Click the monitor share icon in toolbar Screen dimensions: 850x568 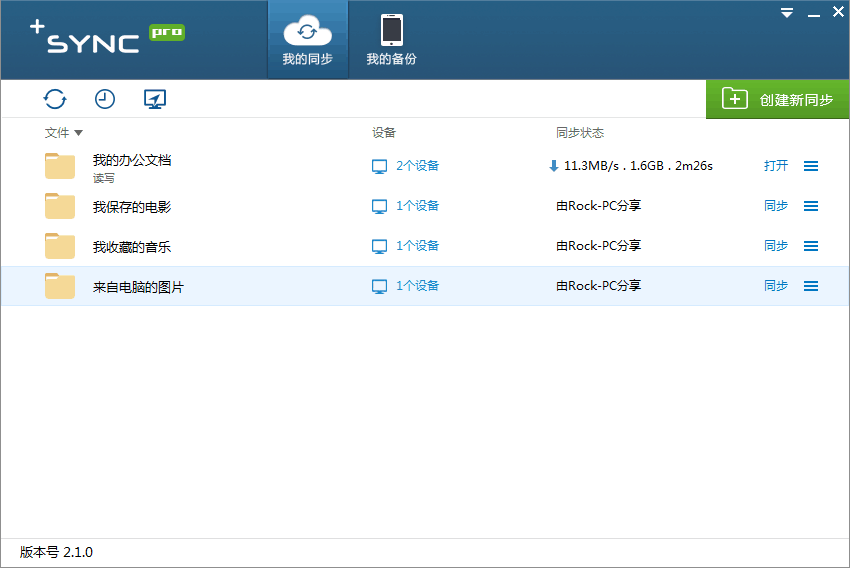(155, 99)
